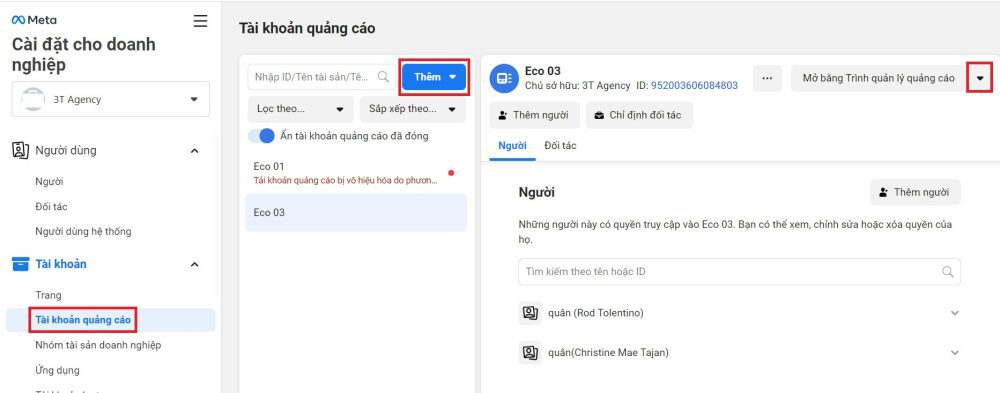Viewport: 1000px width, 393px height.
Task: Click the Tài khoản section heading
Action: (61, 264)
